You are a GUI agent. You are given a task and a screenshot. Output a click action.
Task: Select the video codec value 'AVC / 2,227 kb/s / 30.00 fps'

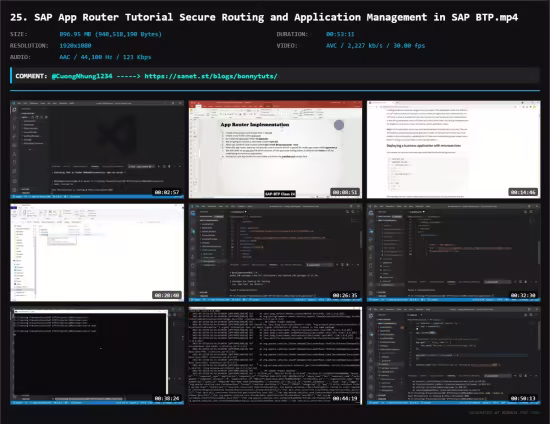[375, 46]
